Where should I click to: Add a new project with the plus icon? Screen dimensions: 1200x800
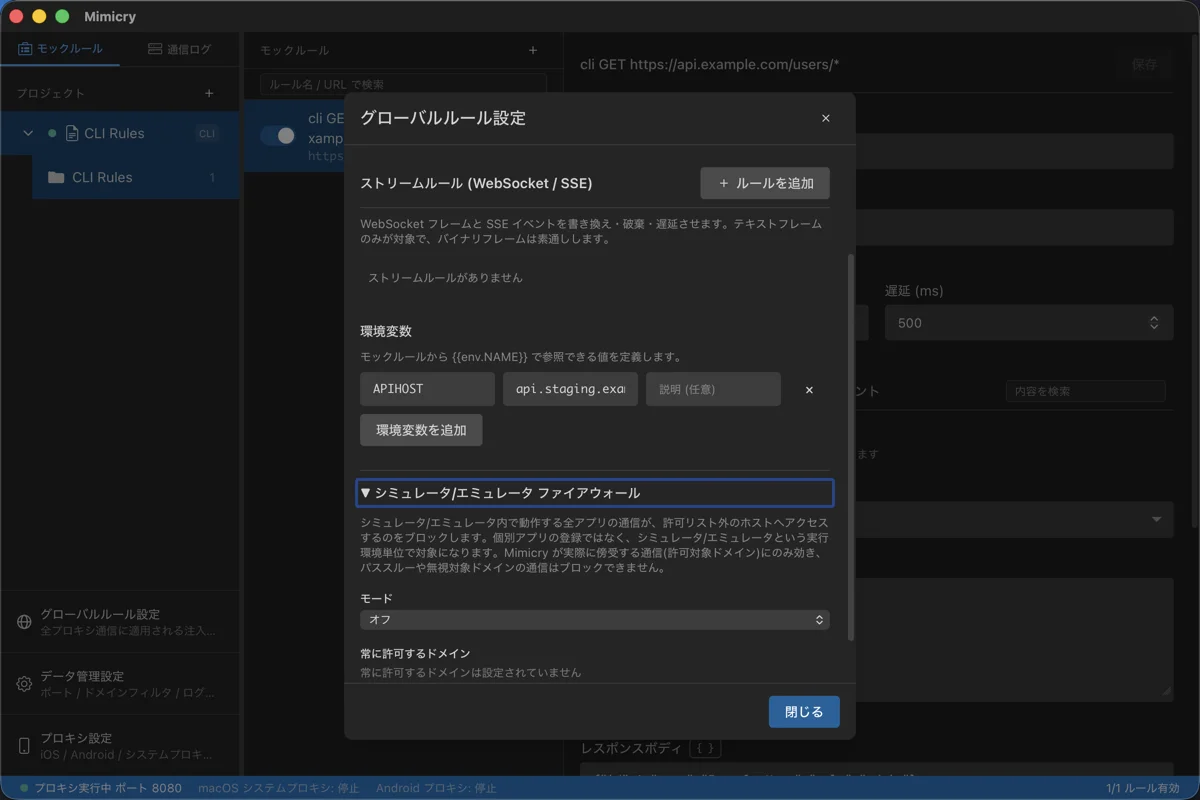click(x=209, y=93)
